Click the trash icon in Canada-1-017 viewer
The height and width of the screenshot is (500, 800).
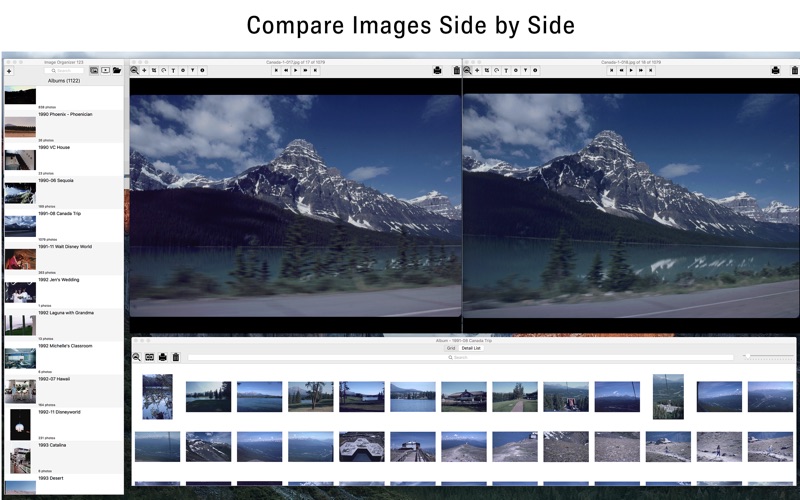coord(457,70)
